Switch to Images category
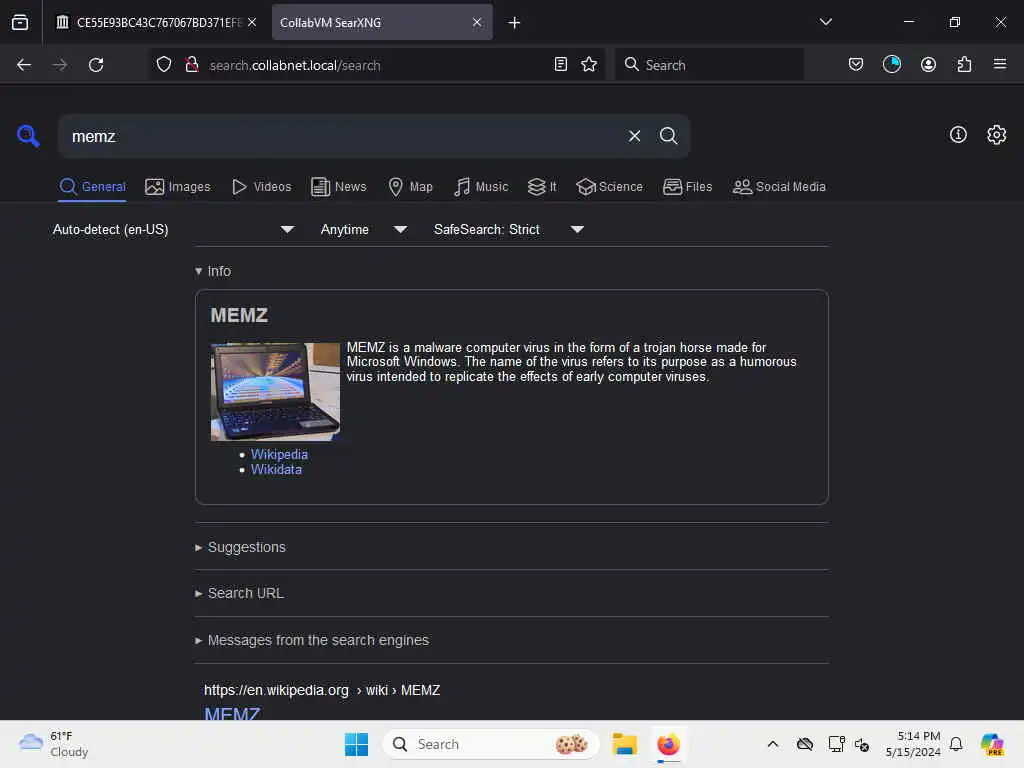Viewport: 1024px width, 768px height. (178, 187)
